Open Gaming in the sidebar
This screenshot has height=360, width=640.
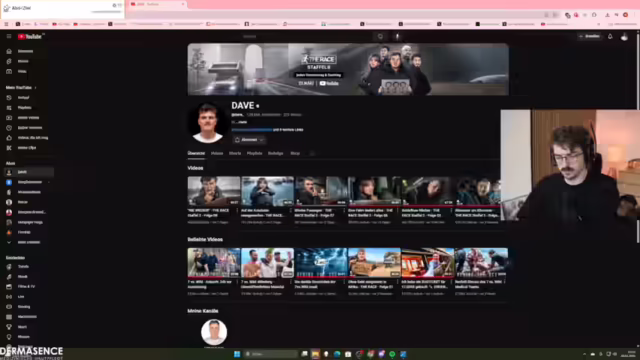pos(25,307)
